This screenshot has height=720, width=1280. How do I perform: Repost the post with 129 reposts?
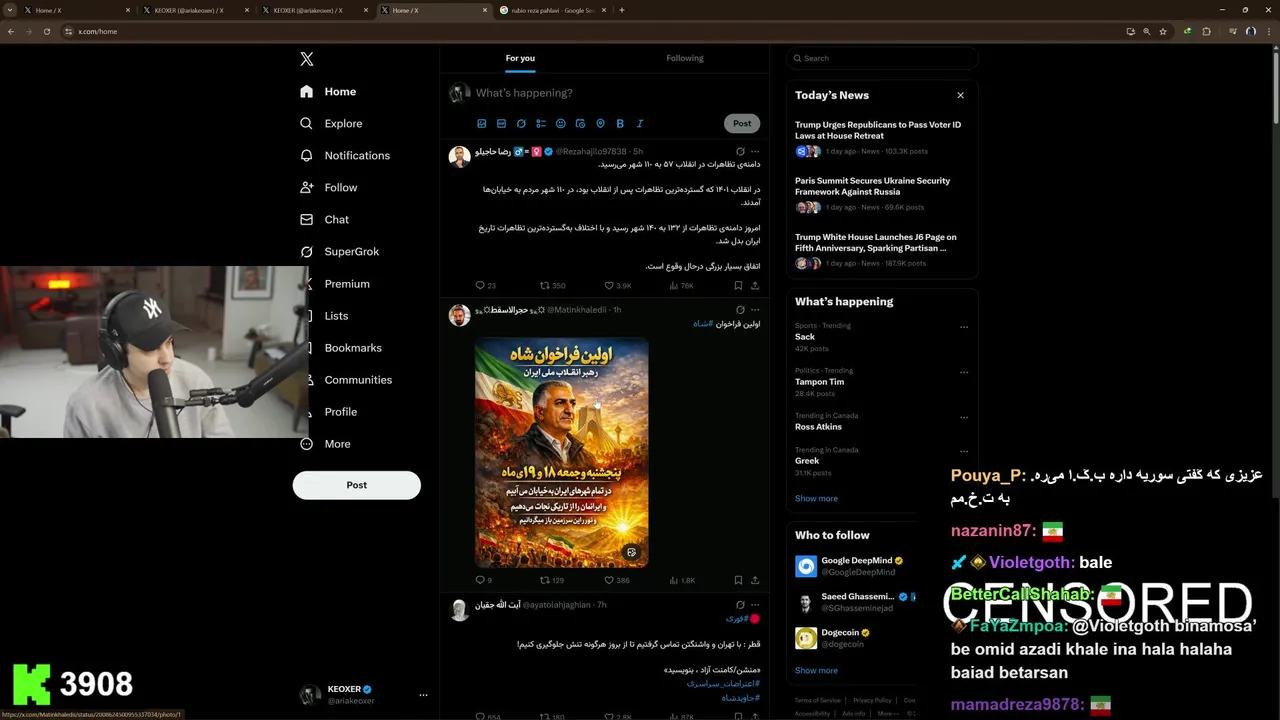(553, 580)
